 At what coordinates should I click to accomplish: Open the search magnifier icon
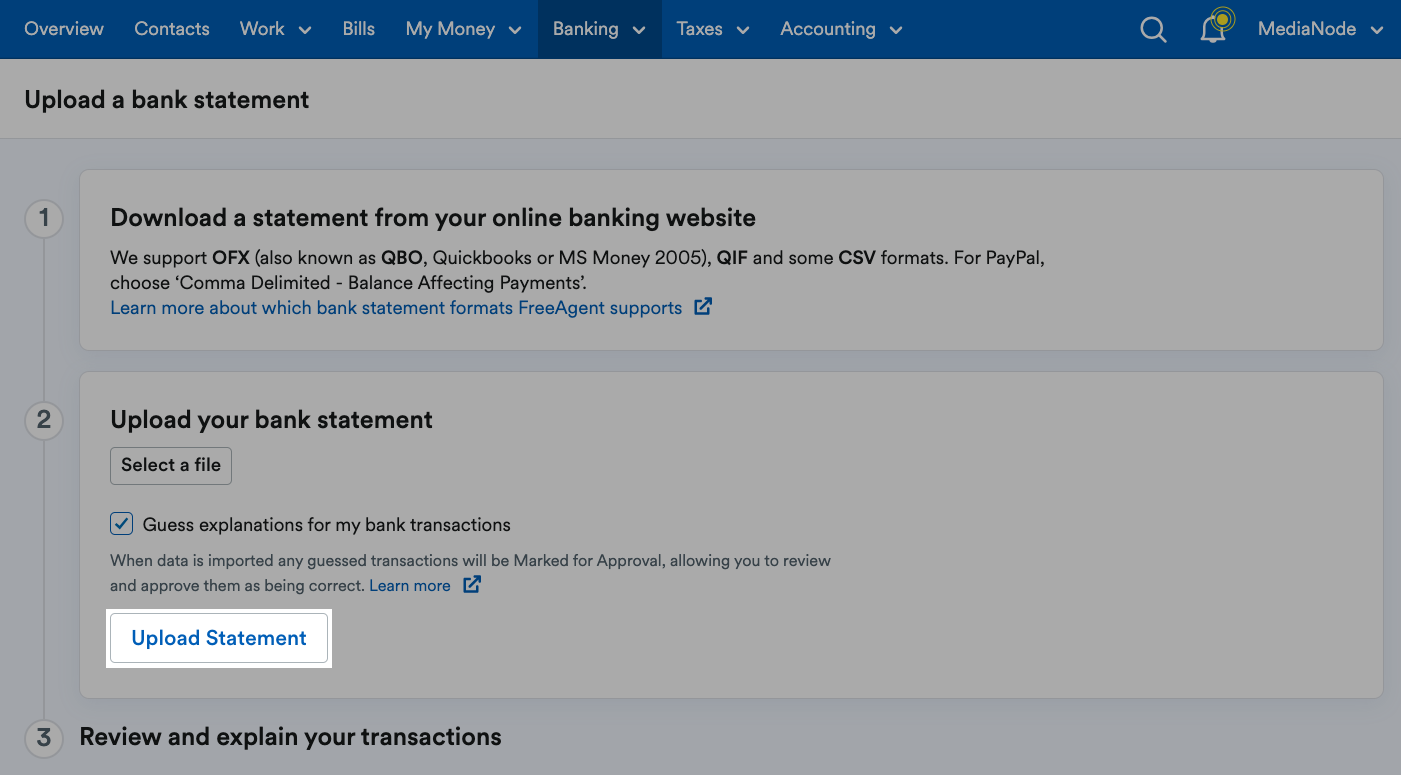coord(1153,30)
